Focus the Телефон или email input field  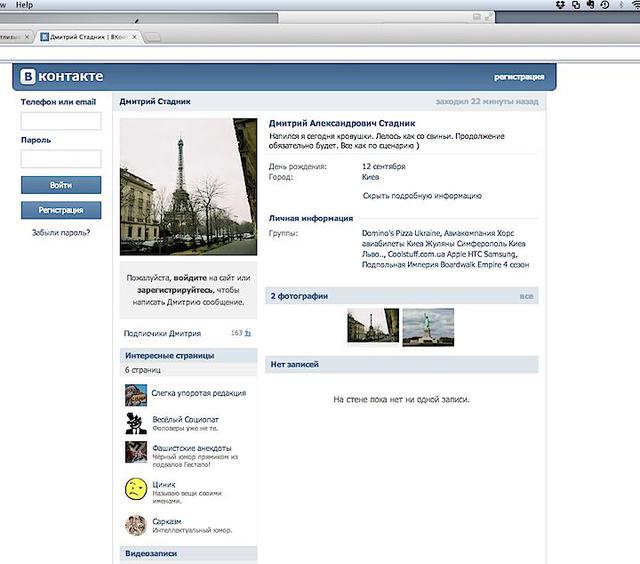point(61,121)
